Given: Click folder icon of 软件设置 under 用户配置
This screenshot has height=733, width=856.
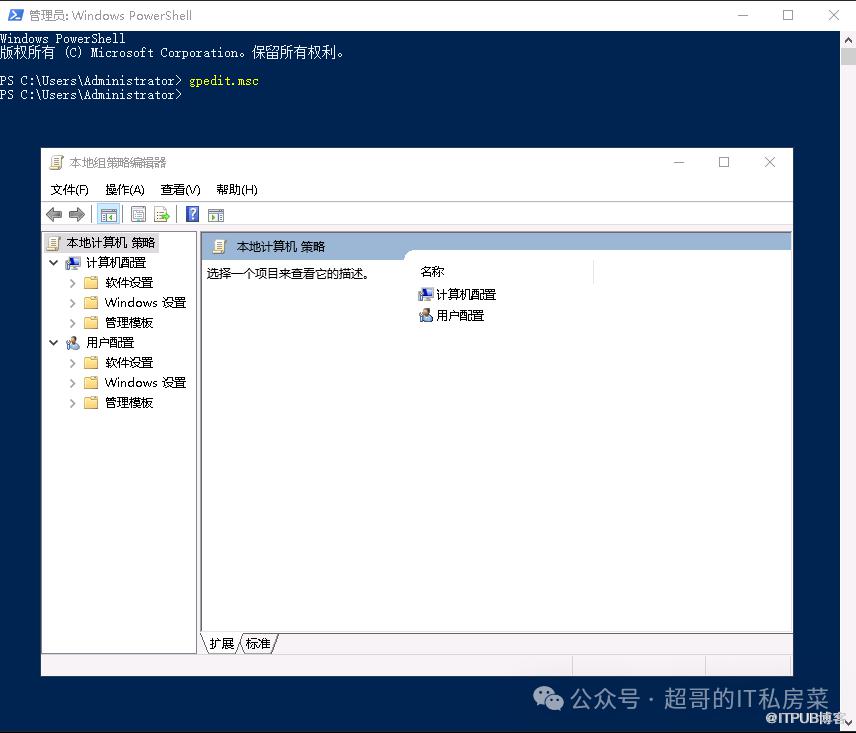Looking at the screenshot, I should (91, 362).
